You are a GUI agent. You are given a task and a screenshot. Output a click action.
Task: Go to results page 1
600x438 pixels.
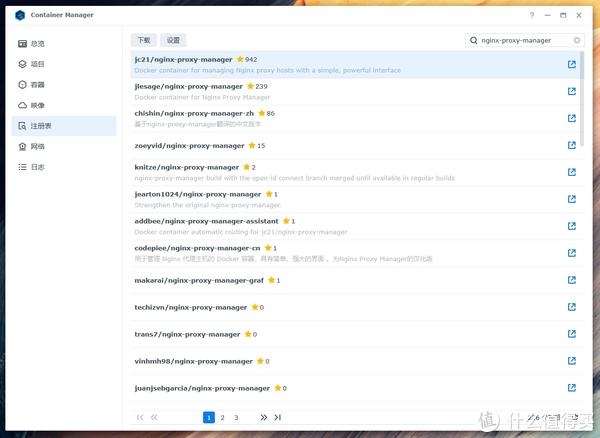[209, 417]
